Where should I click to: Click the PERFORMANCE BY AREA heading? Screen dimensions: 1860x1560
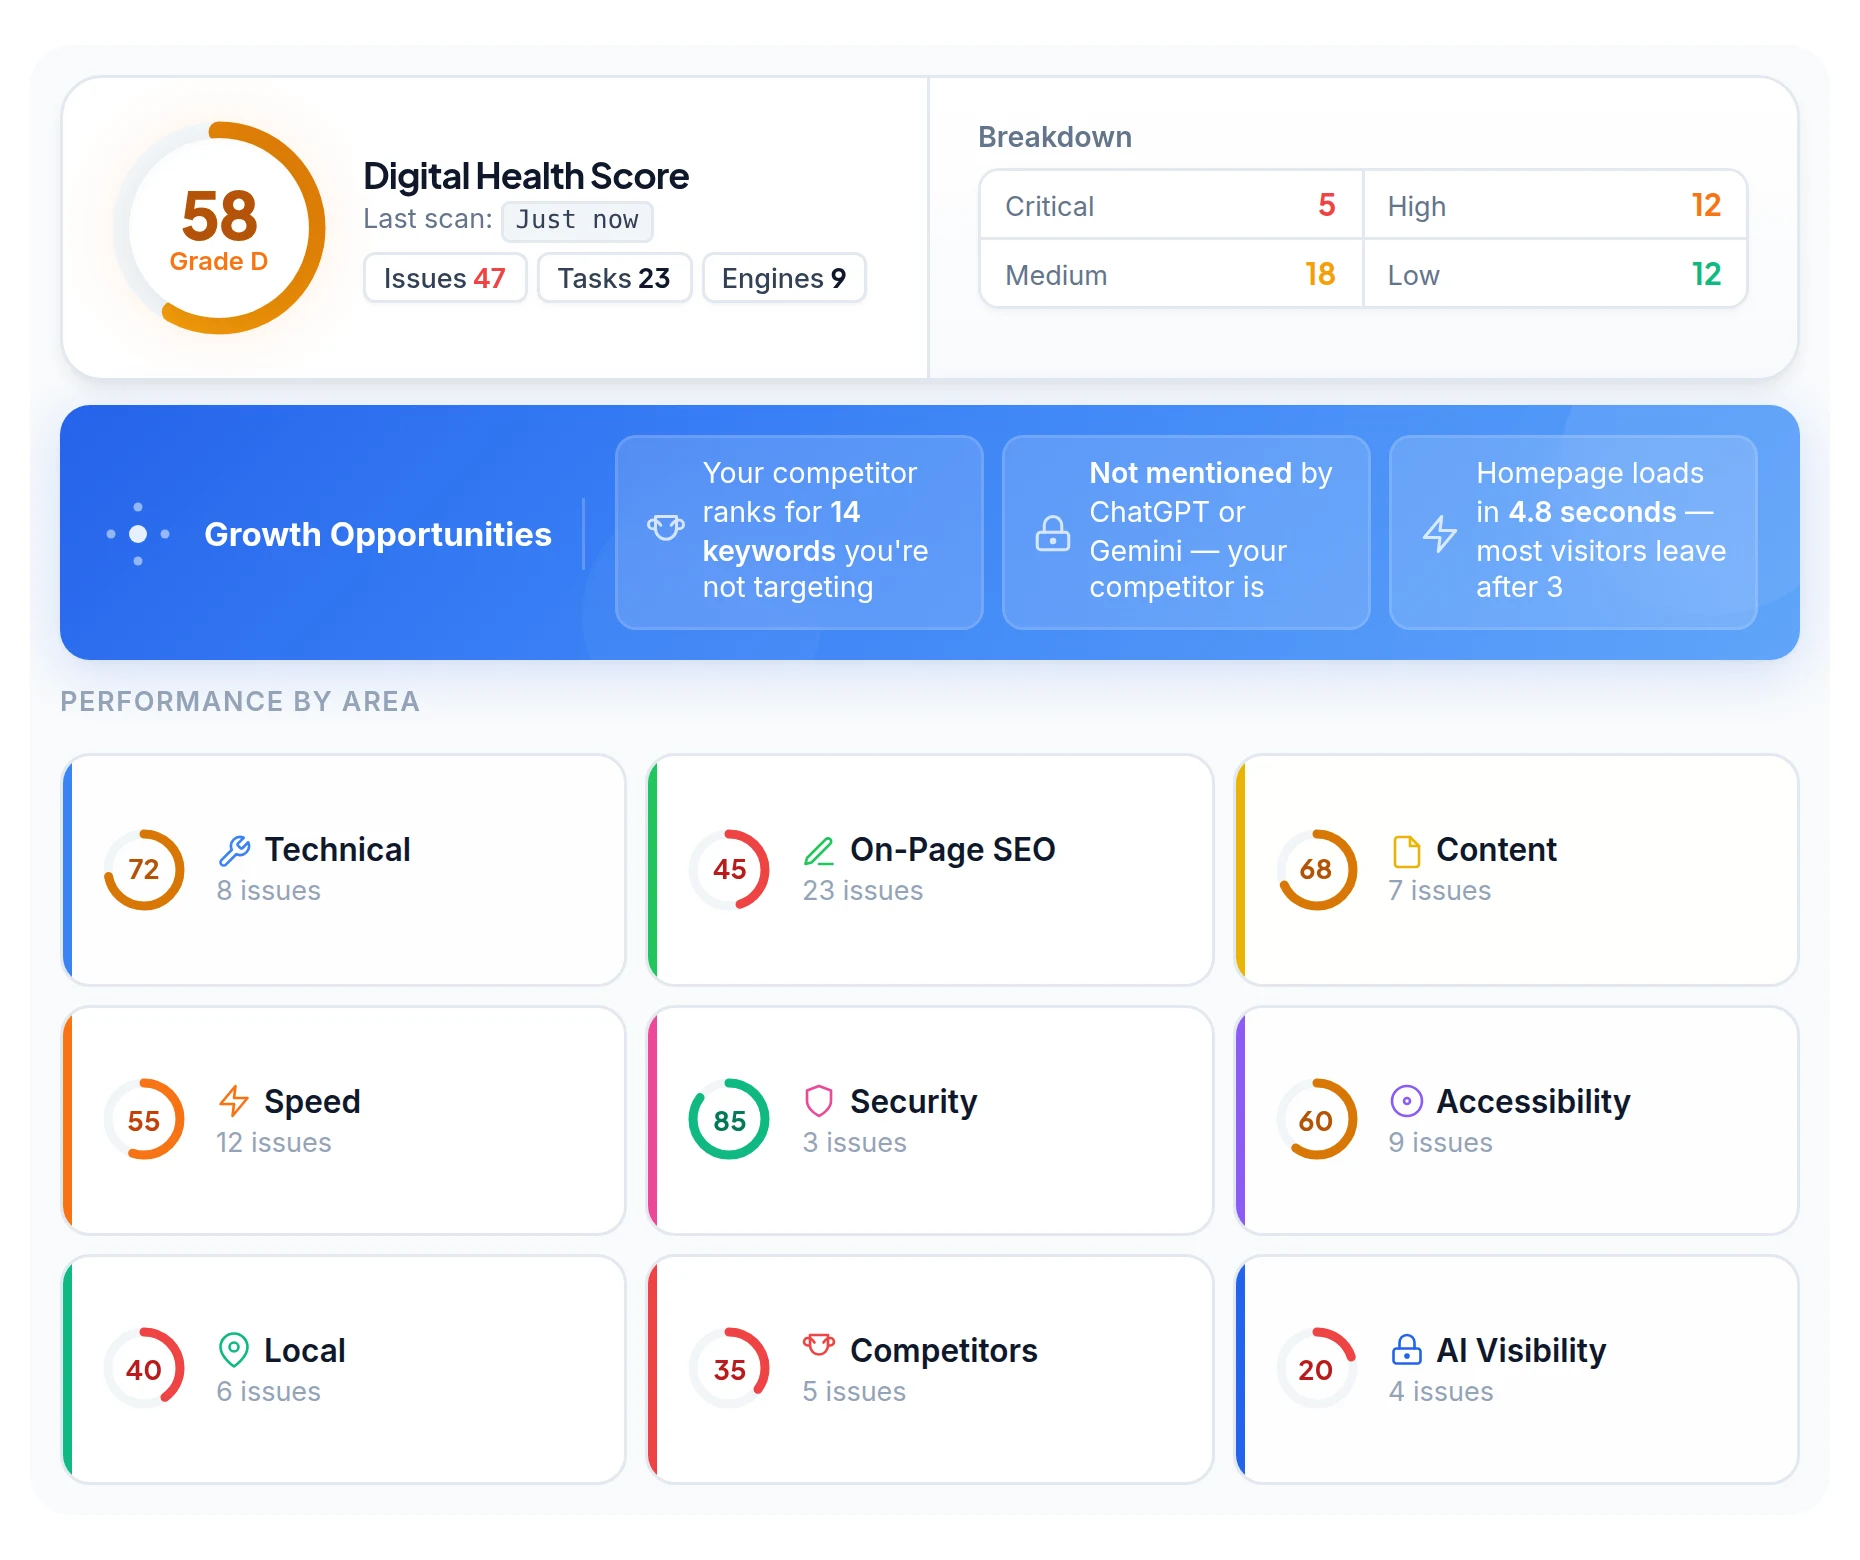pos(240,701)
